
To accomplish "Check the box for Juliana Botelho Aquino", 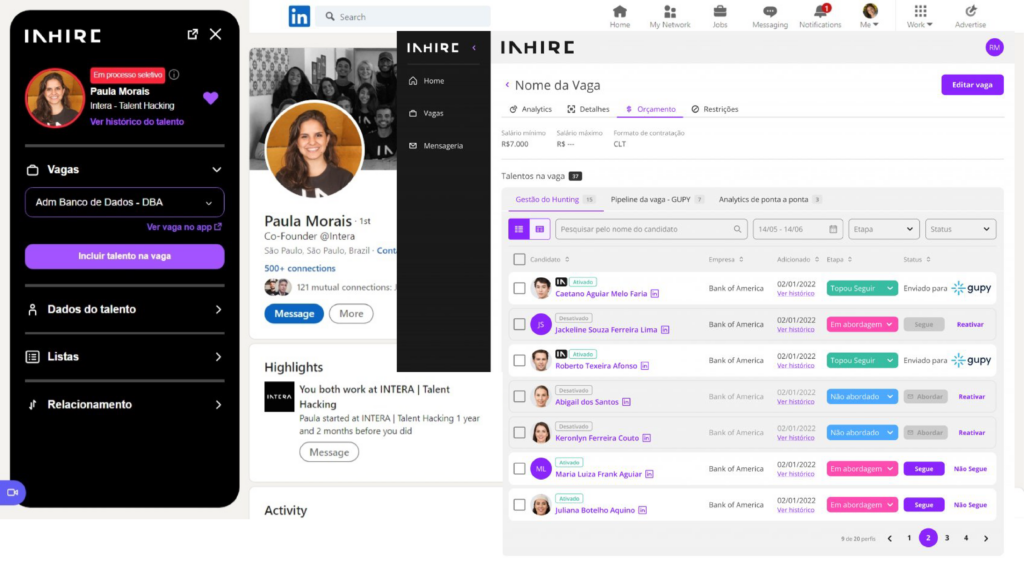I will click(x=519, y=505).
